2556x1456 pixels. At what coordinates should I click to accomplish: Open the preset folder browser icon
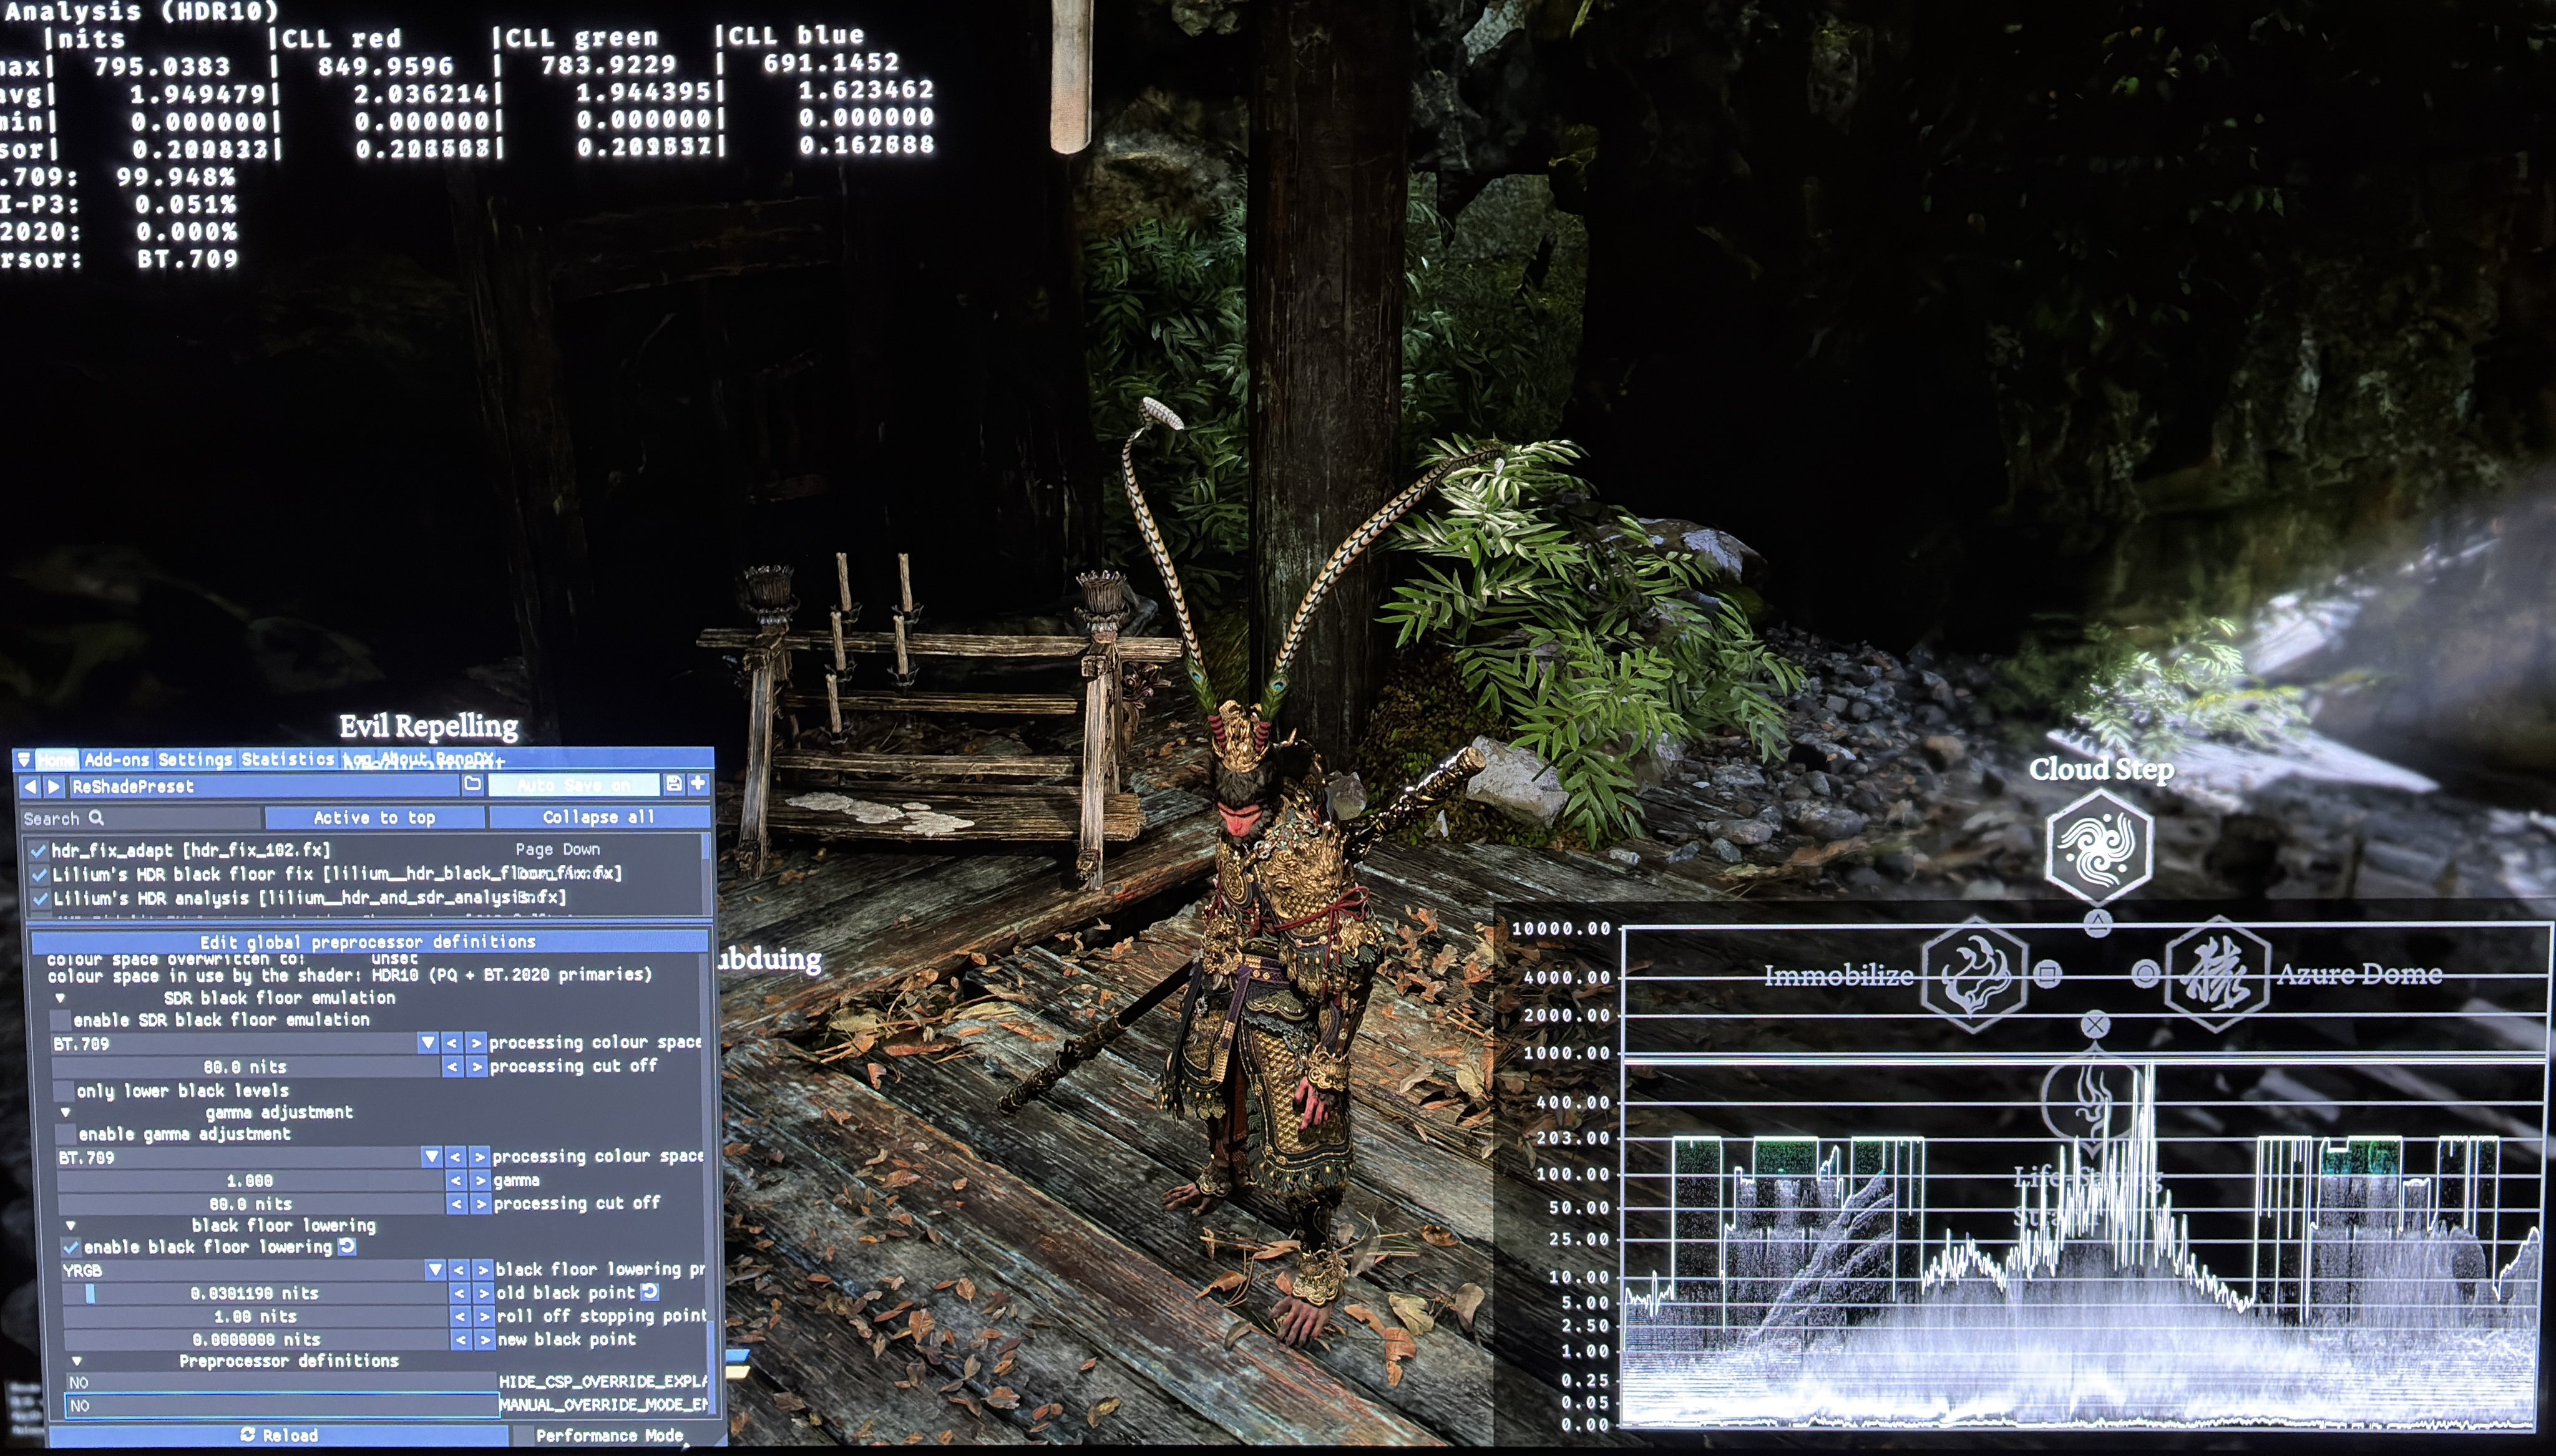(x=472, y=784)
